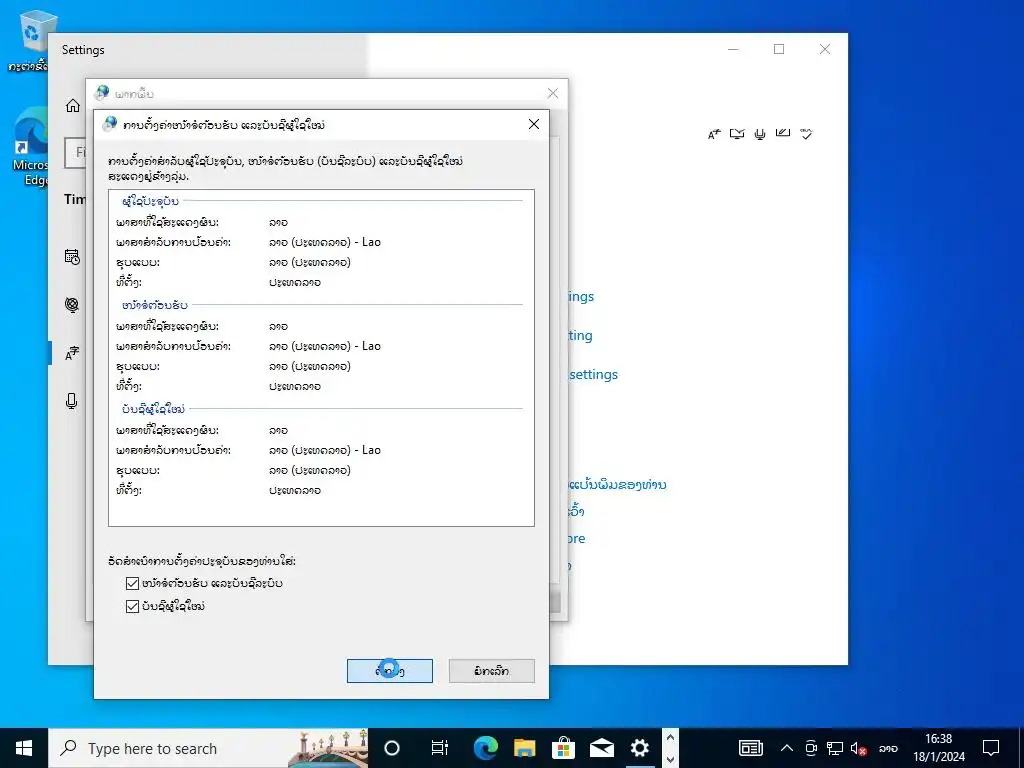Open Microsoft Store from the taskbar
The width and height of the screenshot is (1024, 768).
563,748
